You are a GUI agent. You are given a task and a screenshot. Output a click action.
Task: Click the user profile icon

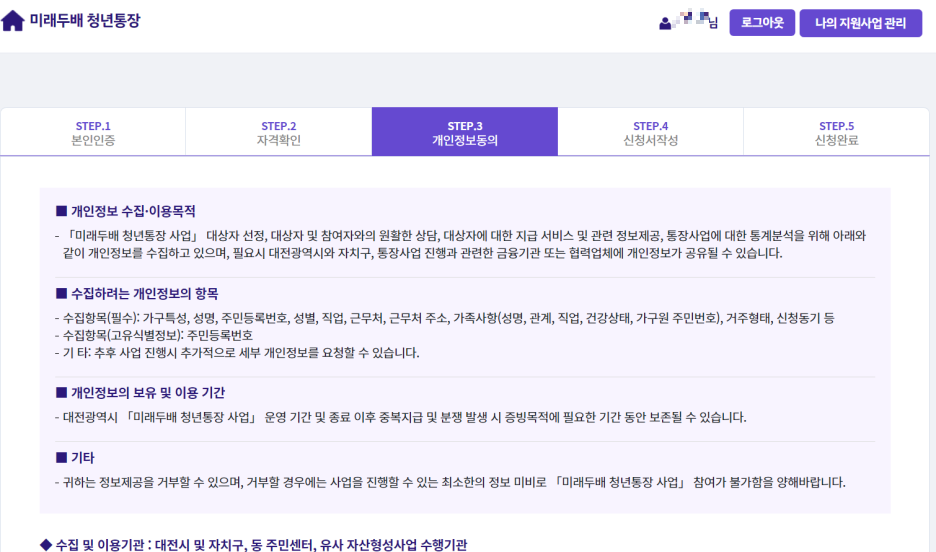point(664,24)
